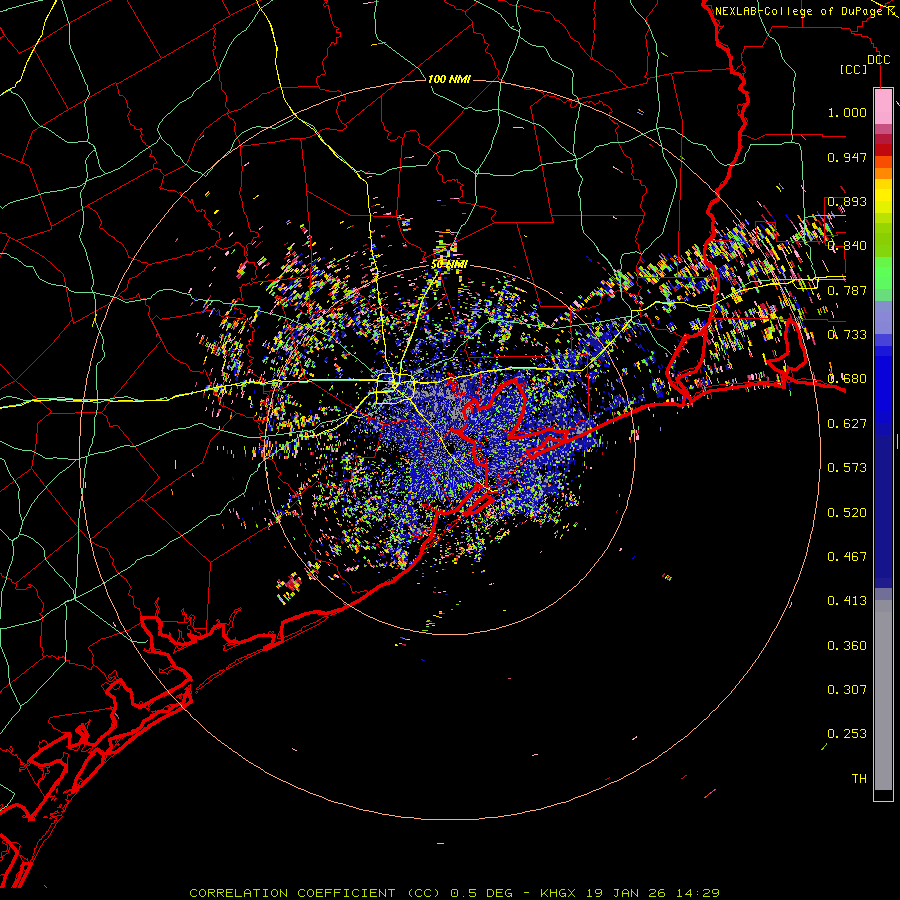
Task: Pick the orange swatch in the color bar
Action: click(x=883, y=173)
